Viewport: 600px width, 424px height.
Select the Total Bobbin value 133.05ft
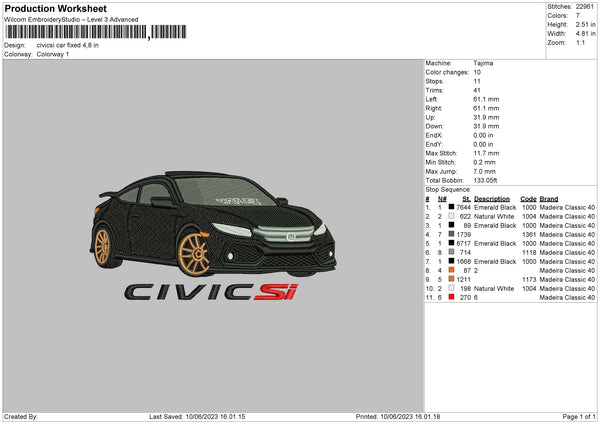click(x=485, y=181)
